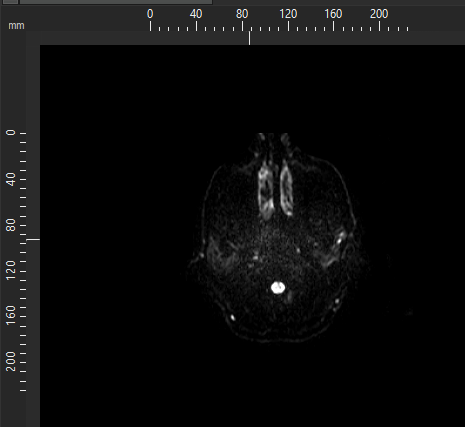Click the 200 mark on vertical ruler

[11, 362]
